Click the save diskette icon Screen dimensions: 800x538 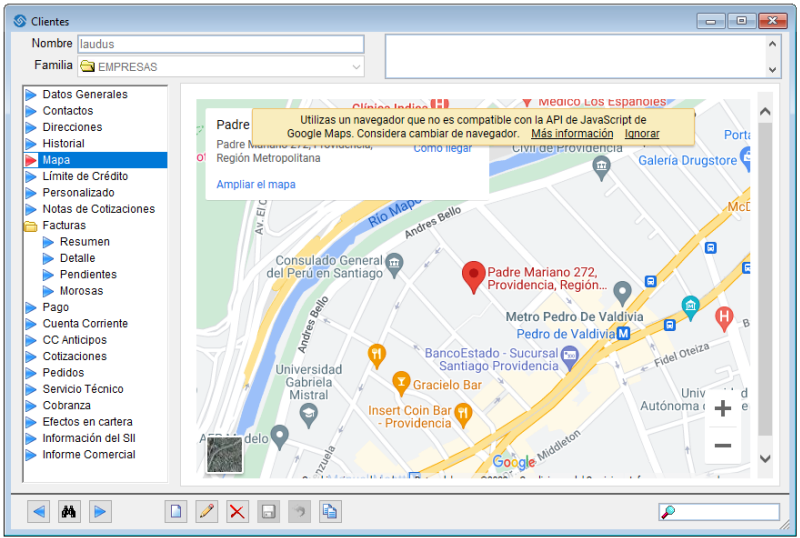pyautogui.click(x=268, y=511)
